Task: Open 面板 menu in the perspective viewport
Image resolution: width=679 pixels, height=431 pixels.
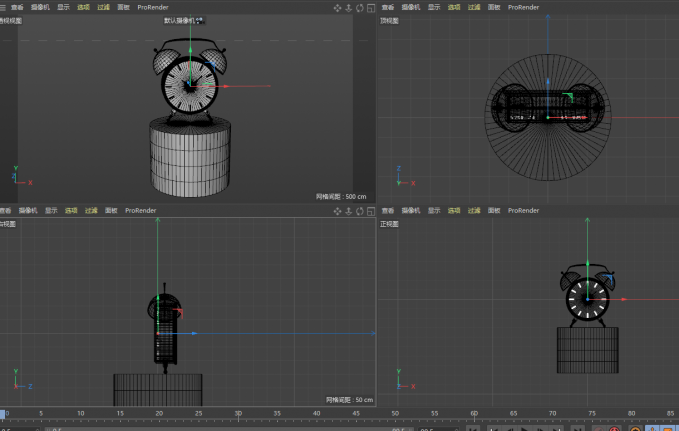Action: tap(123, 7)
